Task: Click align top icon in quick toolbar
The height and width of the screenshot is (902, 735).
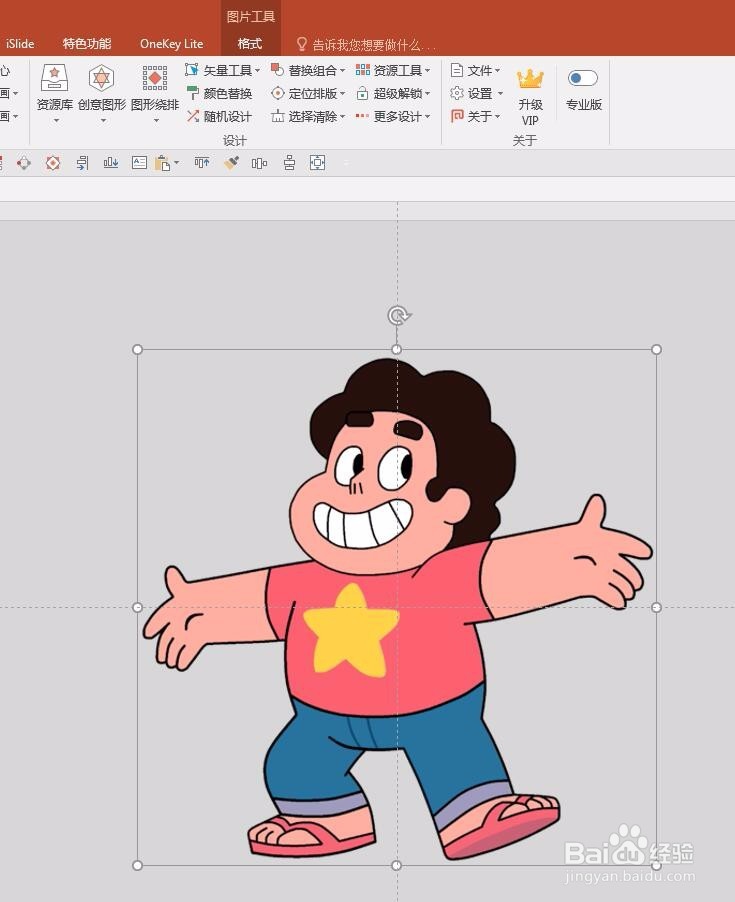Action: 202,163
